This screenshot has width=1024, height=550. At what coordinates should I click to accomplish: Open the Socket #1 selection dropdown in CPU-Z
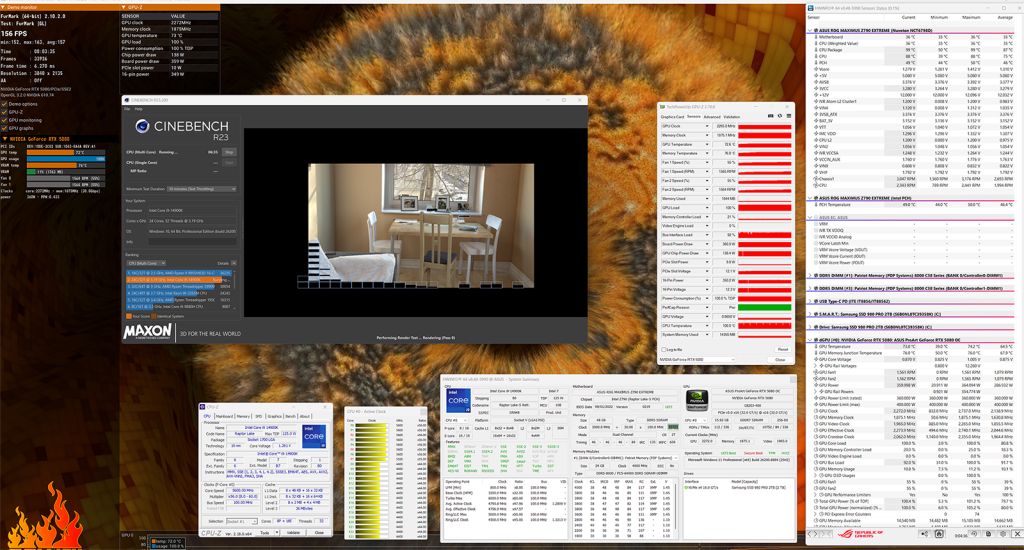point(242,521)
